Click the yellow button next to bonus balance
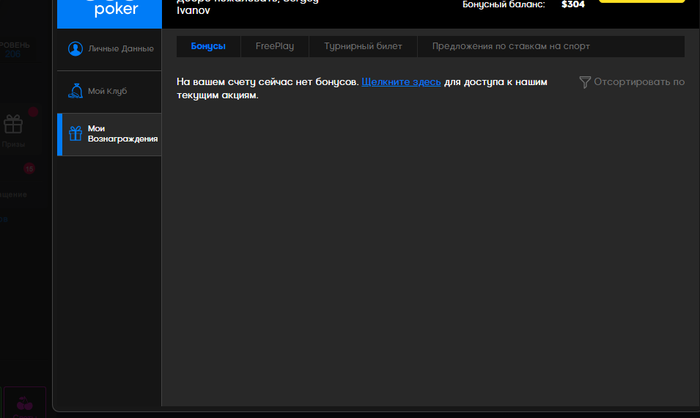The height and width of the screenshot is (418, 700). [642, 1]
